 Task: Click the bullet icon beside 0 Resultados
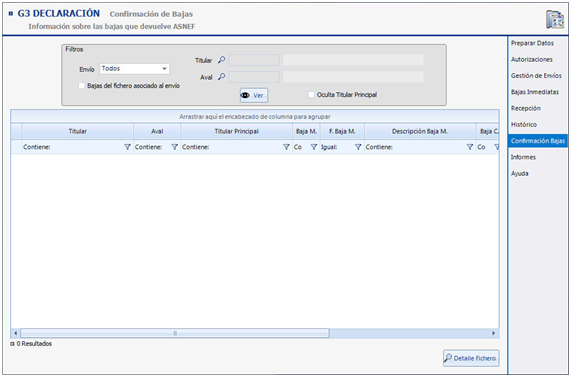(x=12, y=344)
